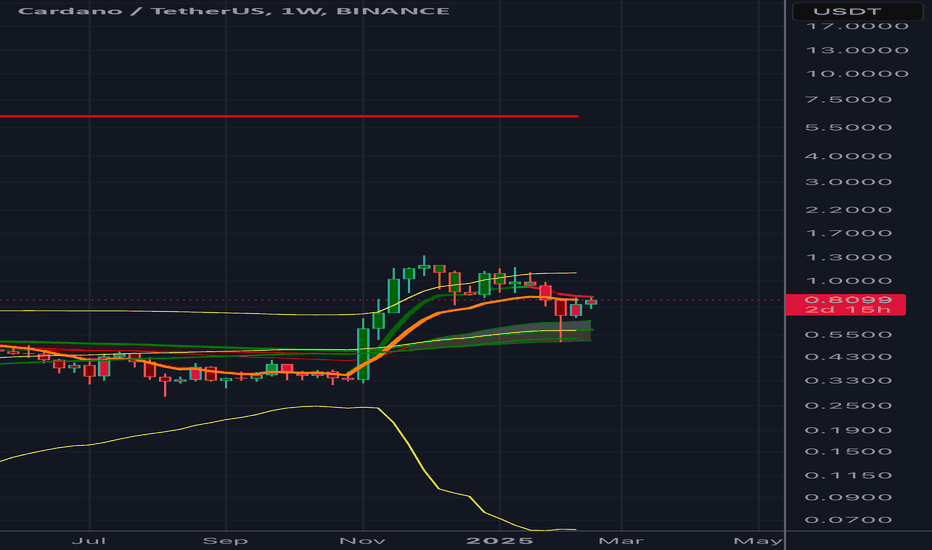Click the Cardano / TetherUS chart title
The width and height of the screenshot is (932, 550).
(234, 11)
